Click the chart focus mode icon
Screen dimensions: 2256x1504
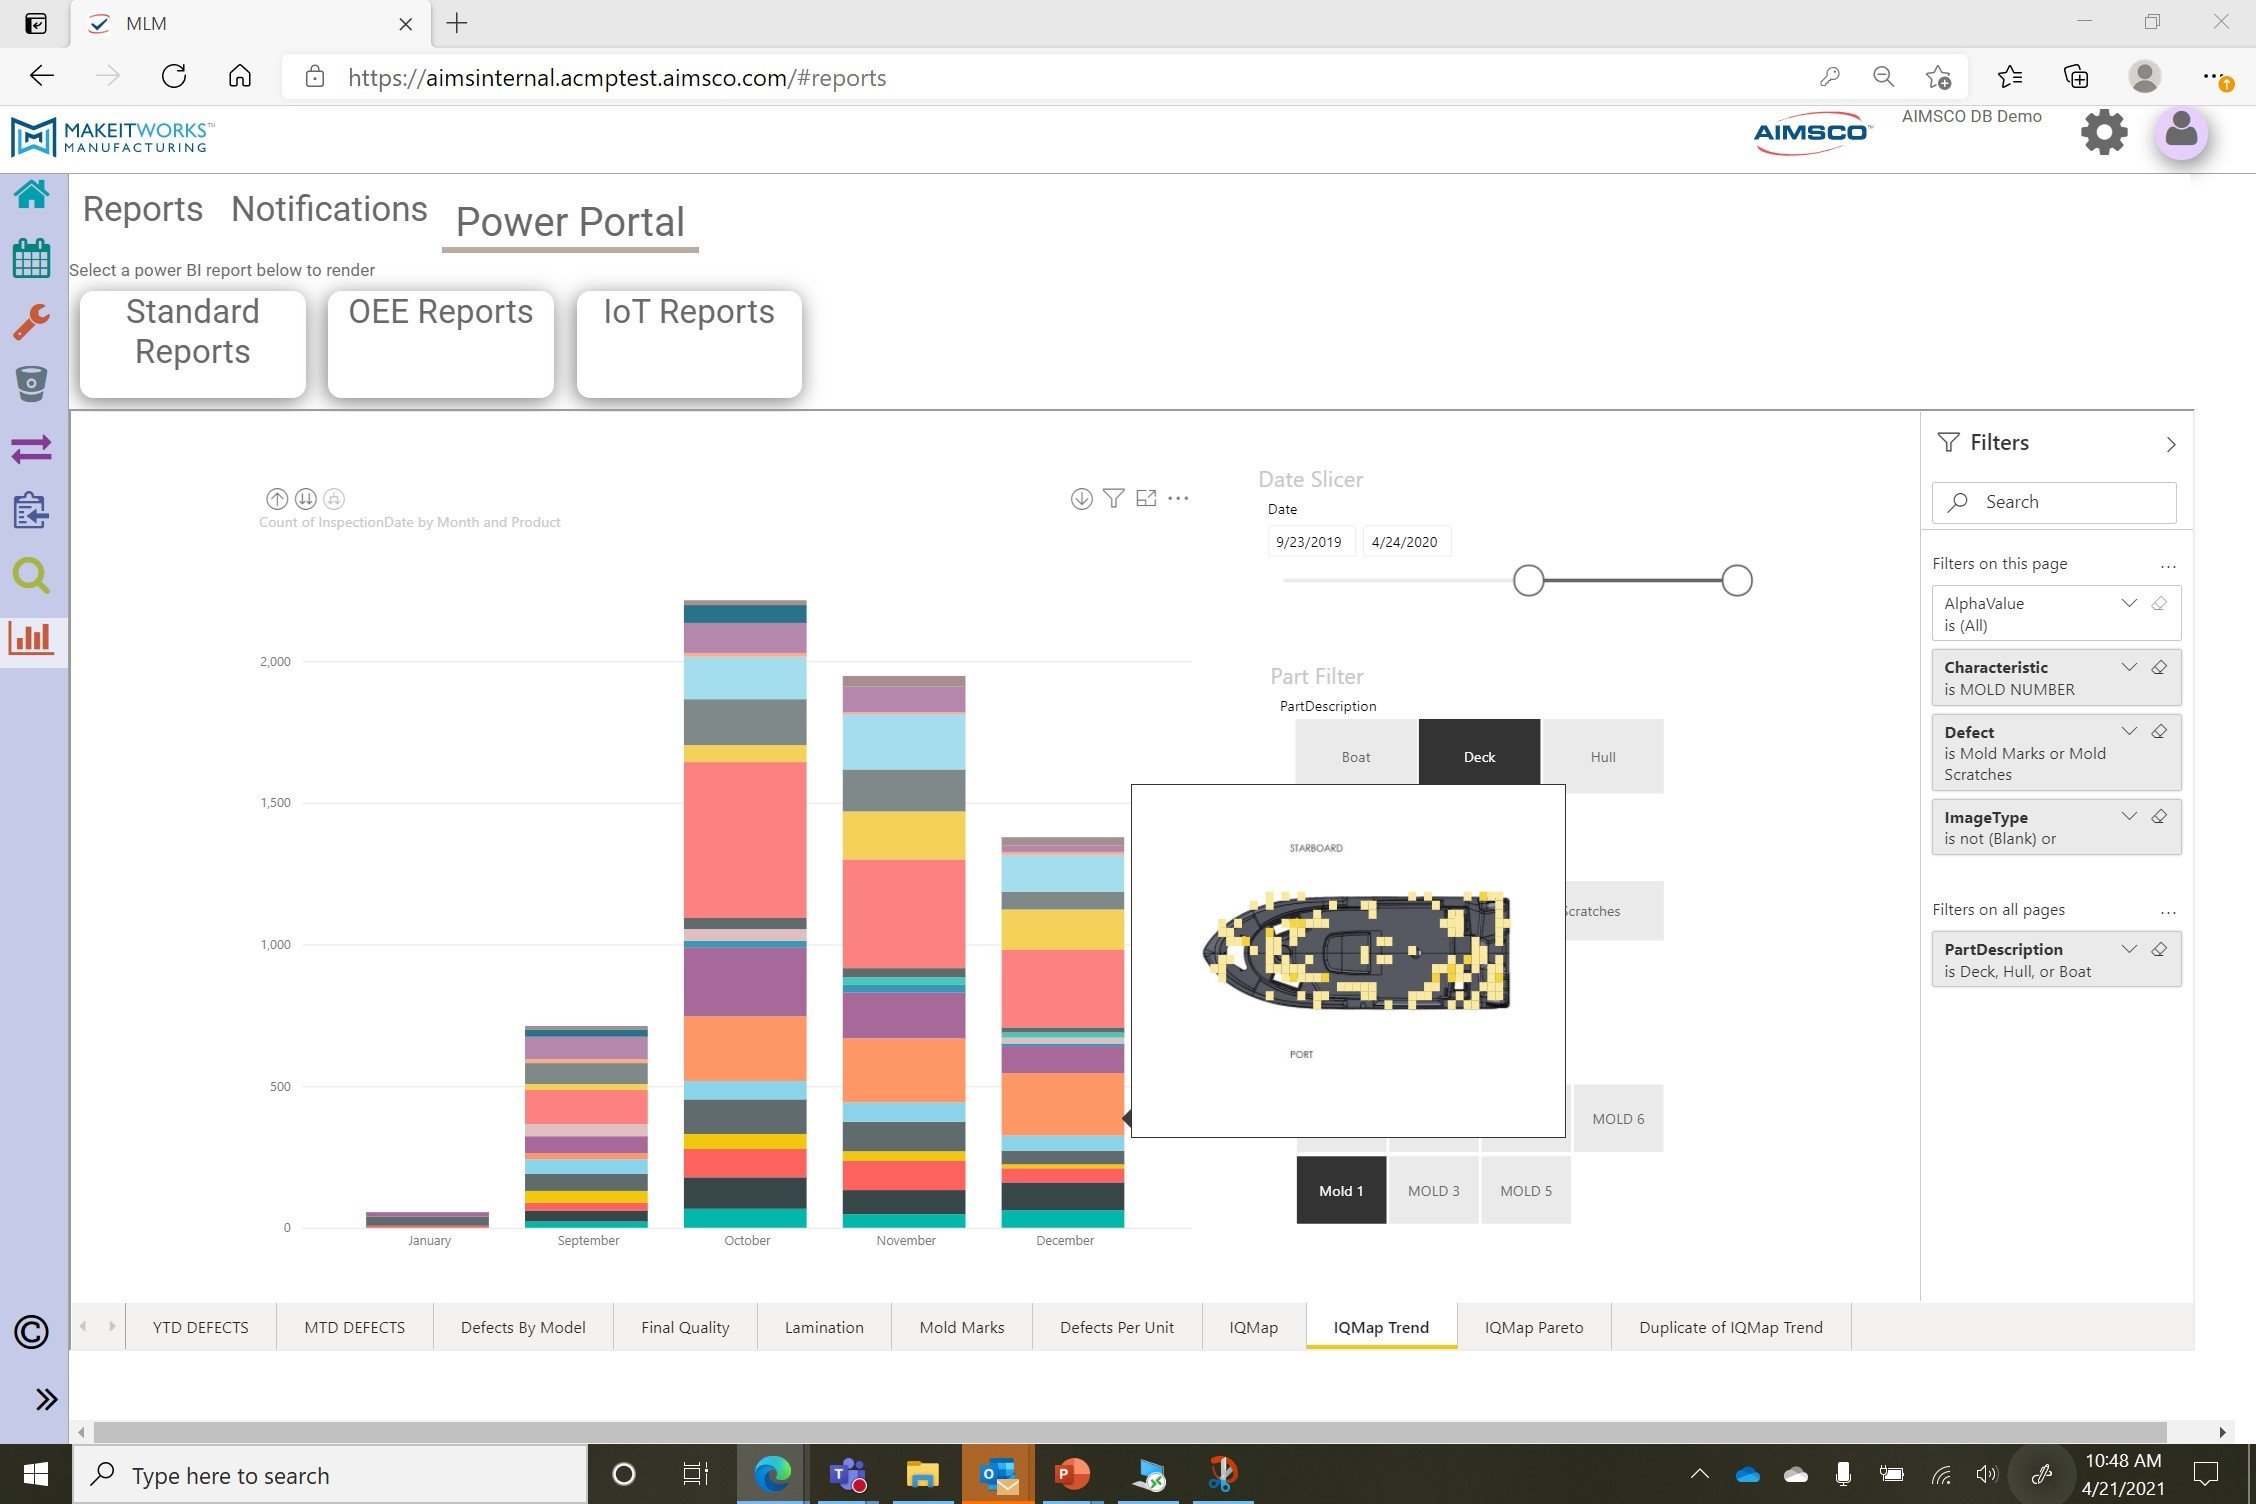point(1146,498)
